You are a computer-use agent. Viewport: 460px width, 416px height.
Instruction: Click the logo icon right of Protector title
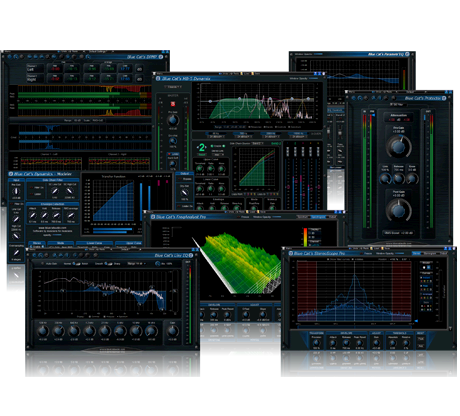(x=444, y=98)
